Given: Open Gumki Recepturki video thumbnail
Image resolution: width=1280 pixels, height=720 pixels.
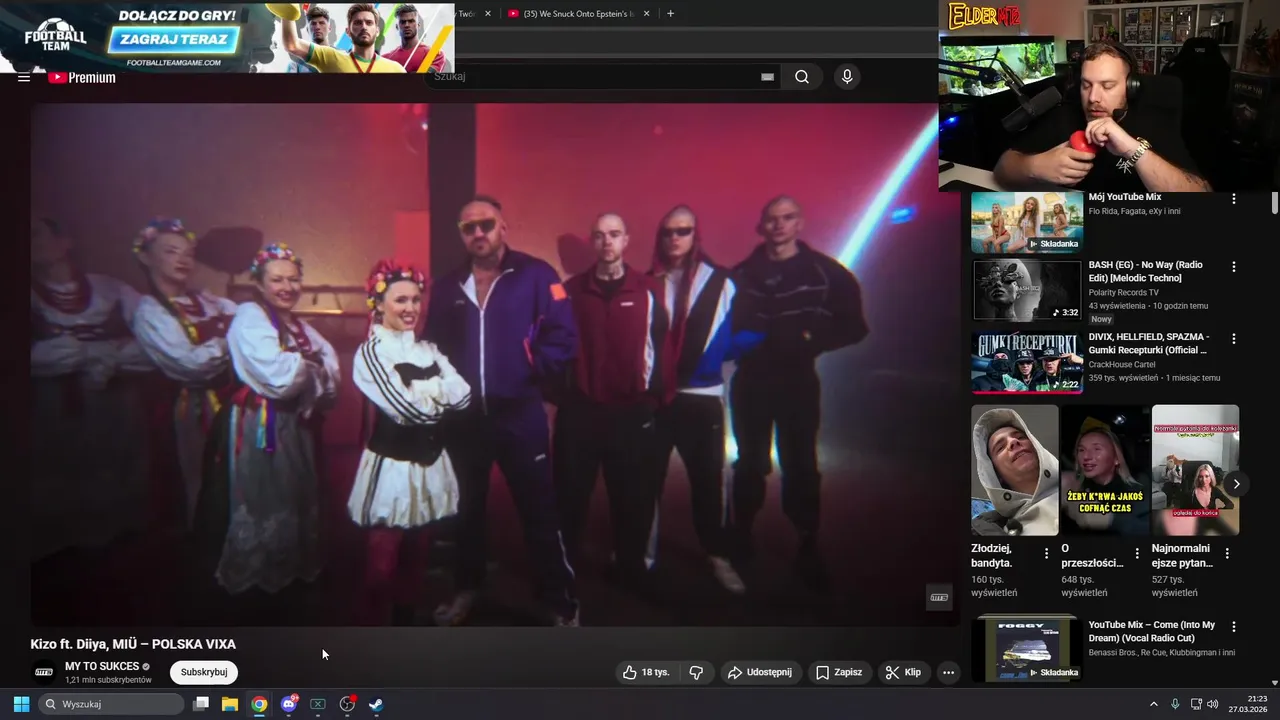Looking at the screenshot, I should click(1027, 362).
